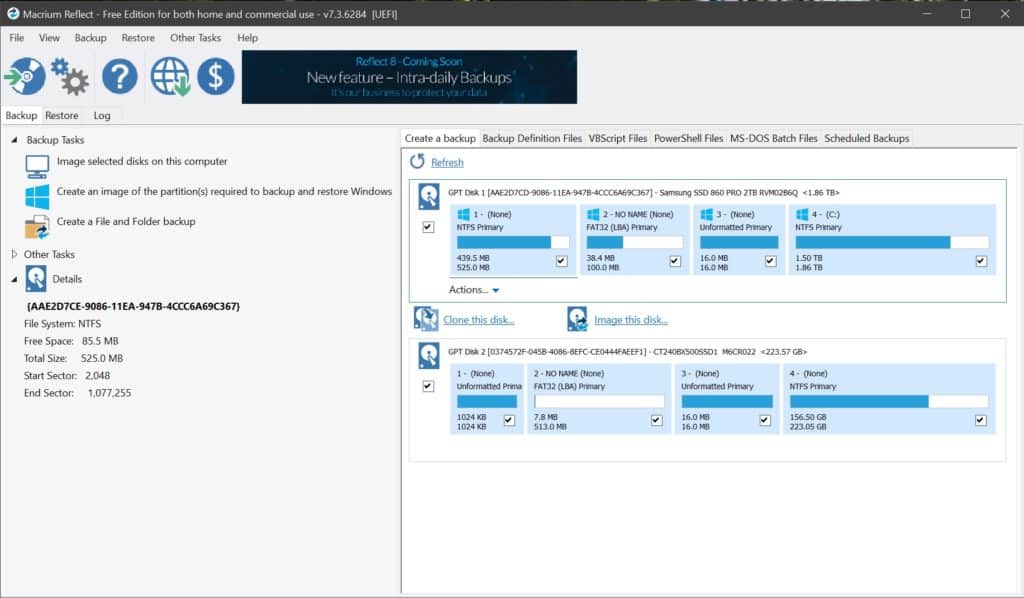Click Windows flag on Disk 1 partition 1

(464, 214)
